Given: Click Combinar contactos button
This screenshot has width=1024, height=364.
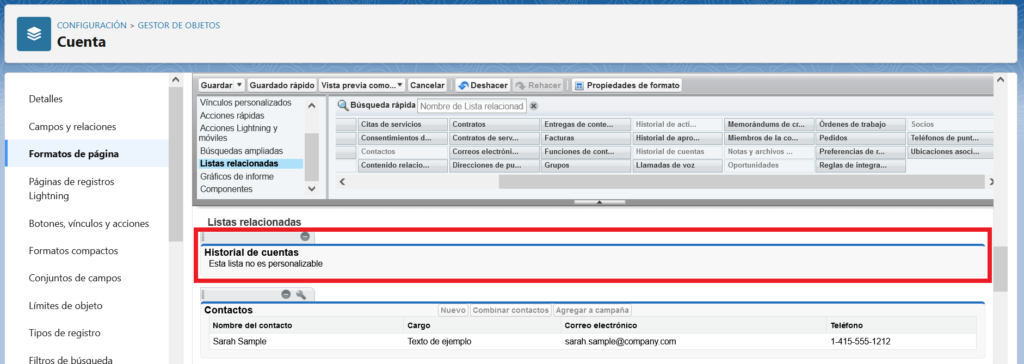Looking at the screenshot, I should point(511,310).
